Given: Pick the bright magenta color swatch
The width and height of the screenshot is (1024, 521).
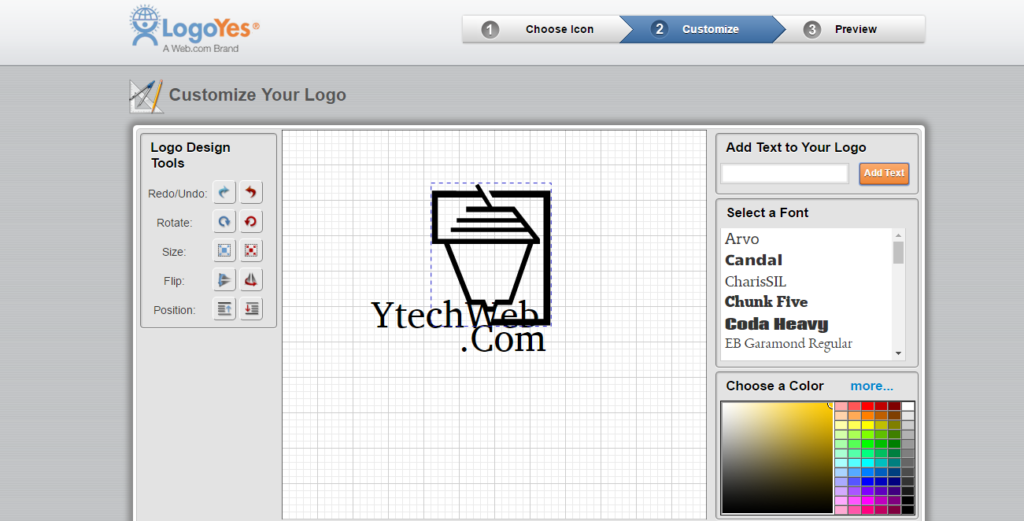Looking at the screenshot, I should click(868, 501).
